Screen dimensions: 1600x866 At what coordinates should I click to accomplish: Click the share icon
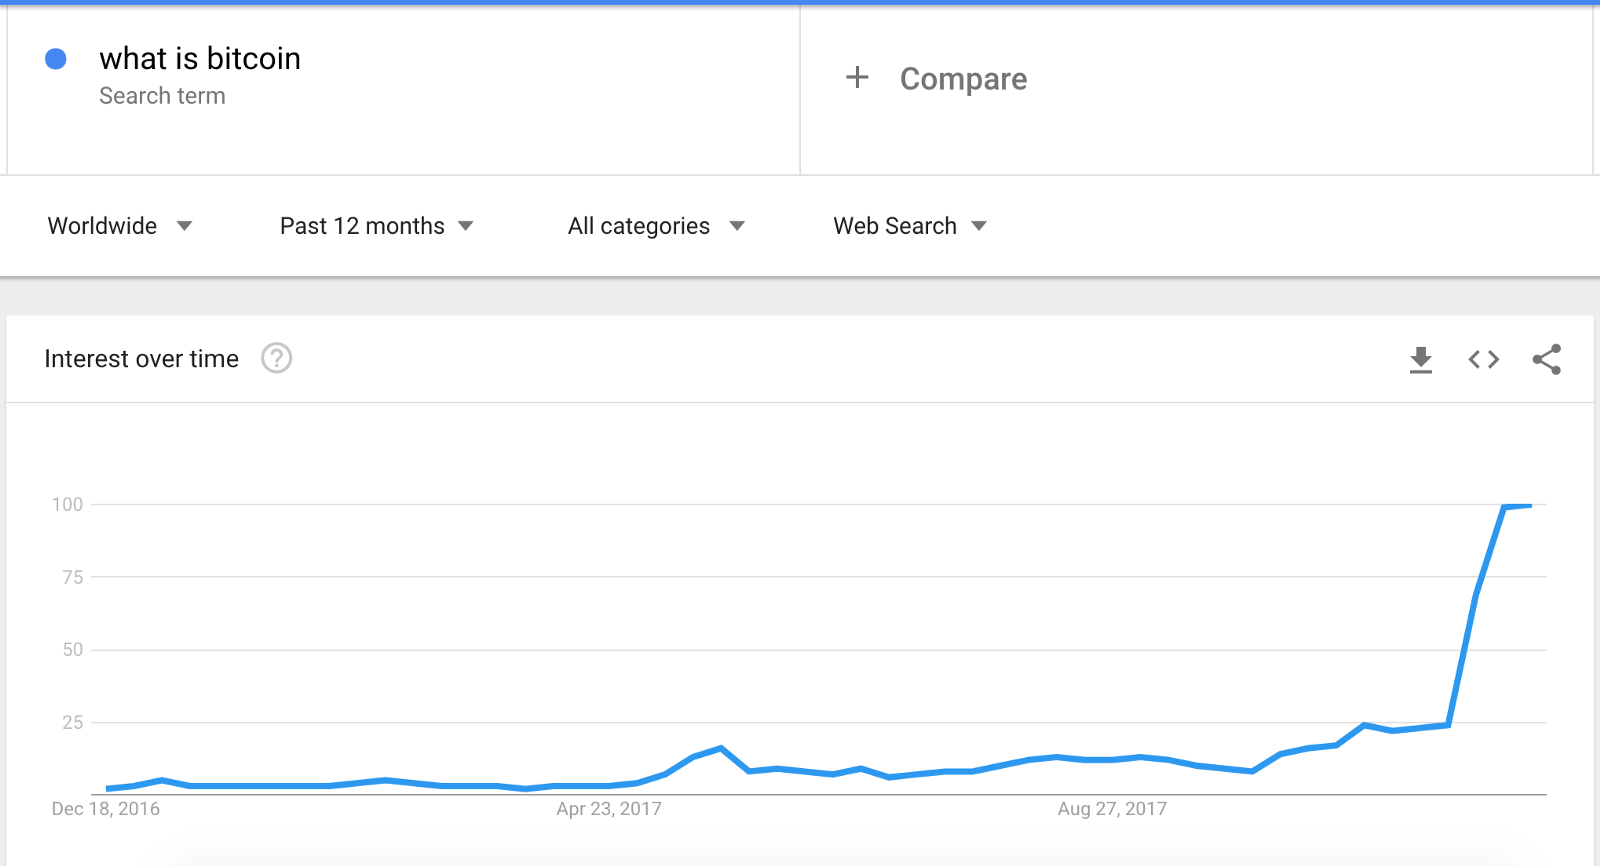coord(1547,360)
